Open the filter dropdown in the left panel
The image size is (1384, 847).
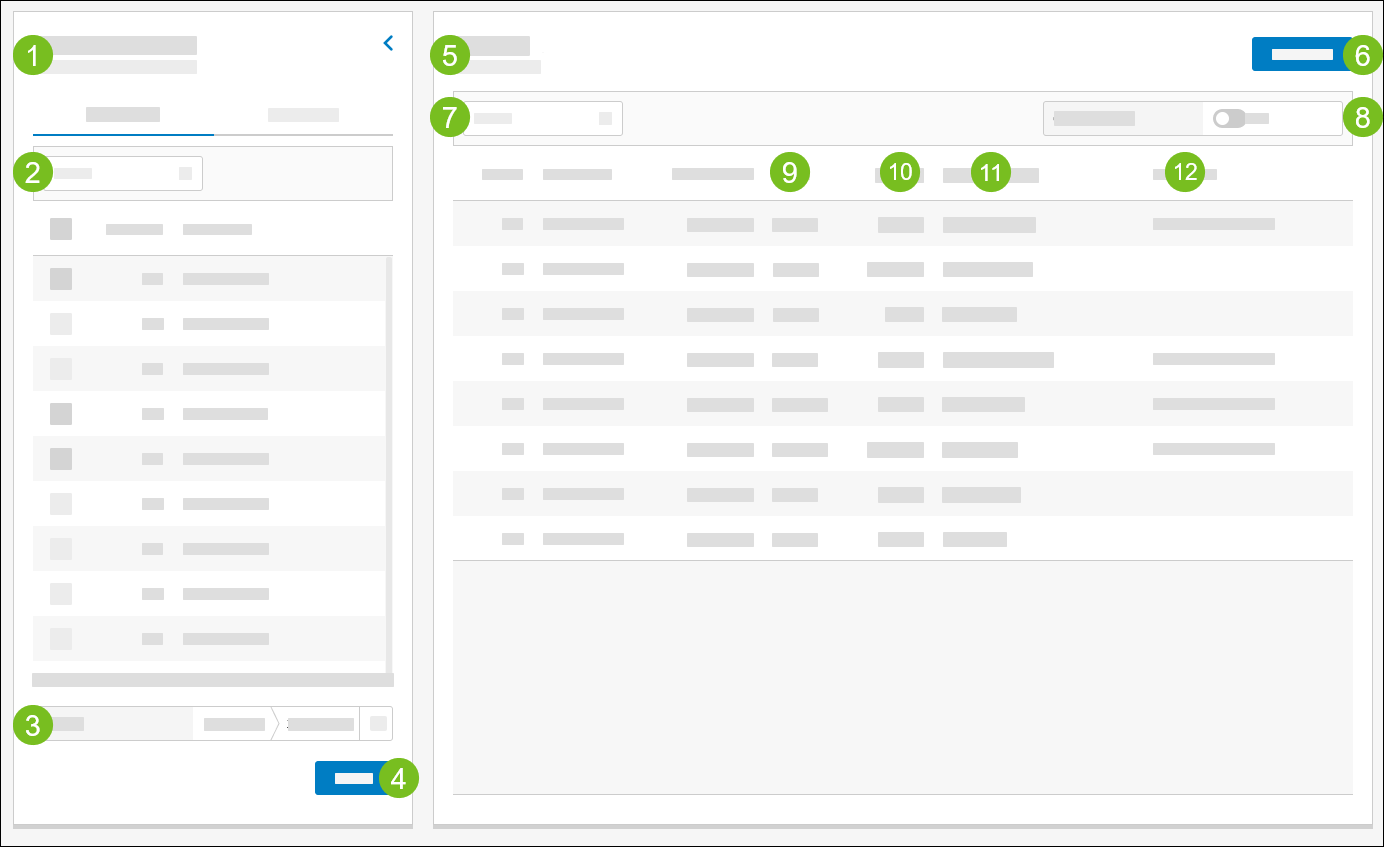[124, 173]
